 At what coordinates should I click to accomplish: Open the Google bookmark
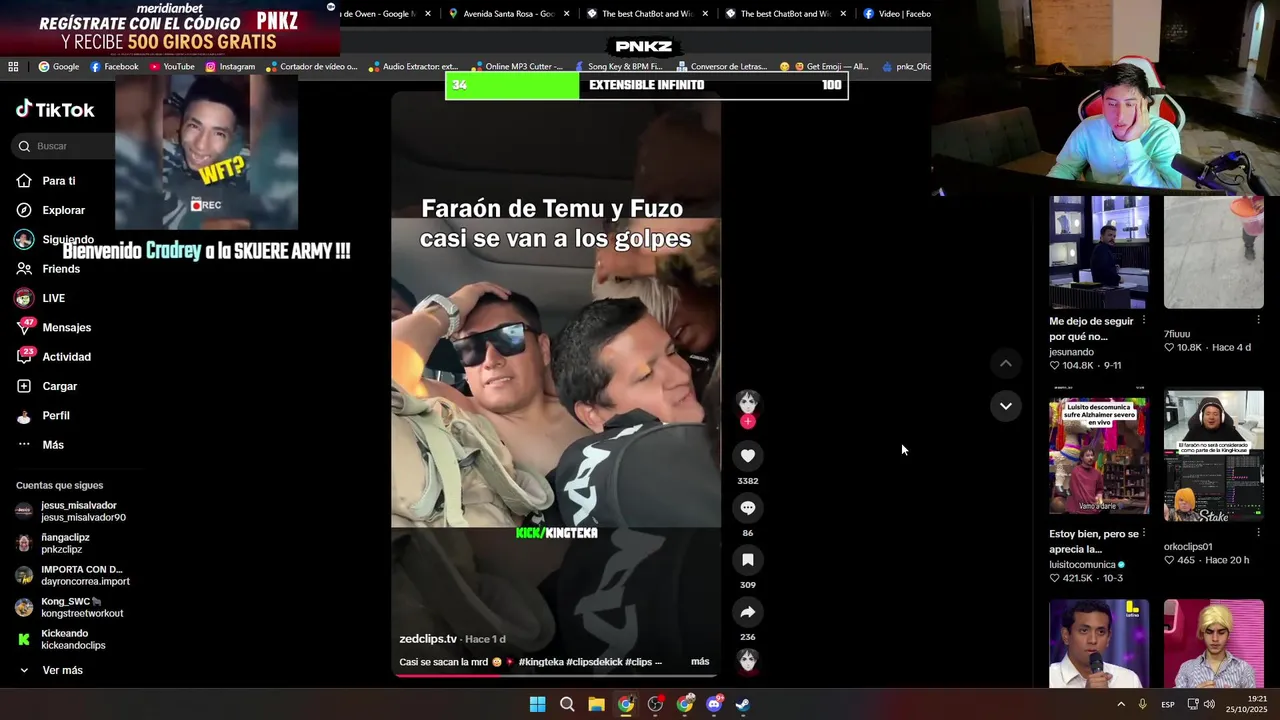click(x=59, y=67)
